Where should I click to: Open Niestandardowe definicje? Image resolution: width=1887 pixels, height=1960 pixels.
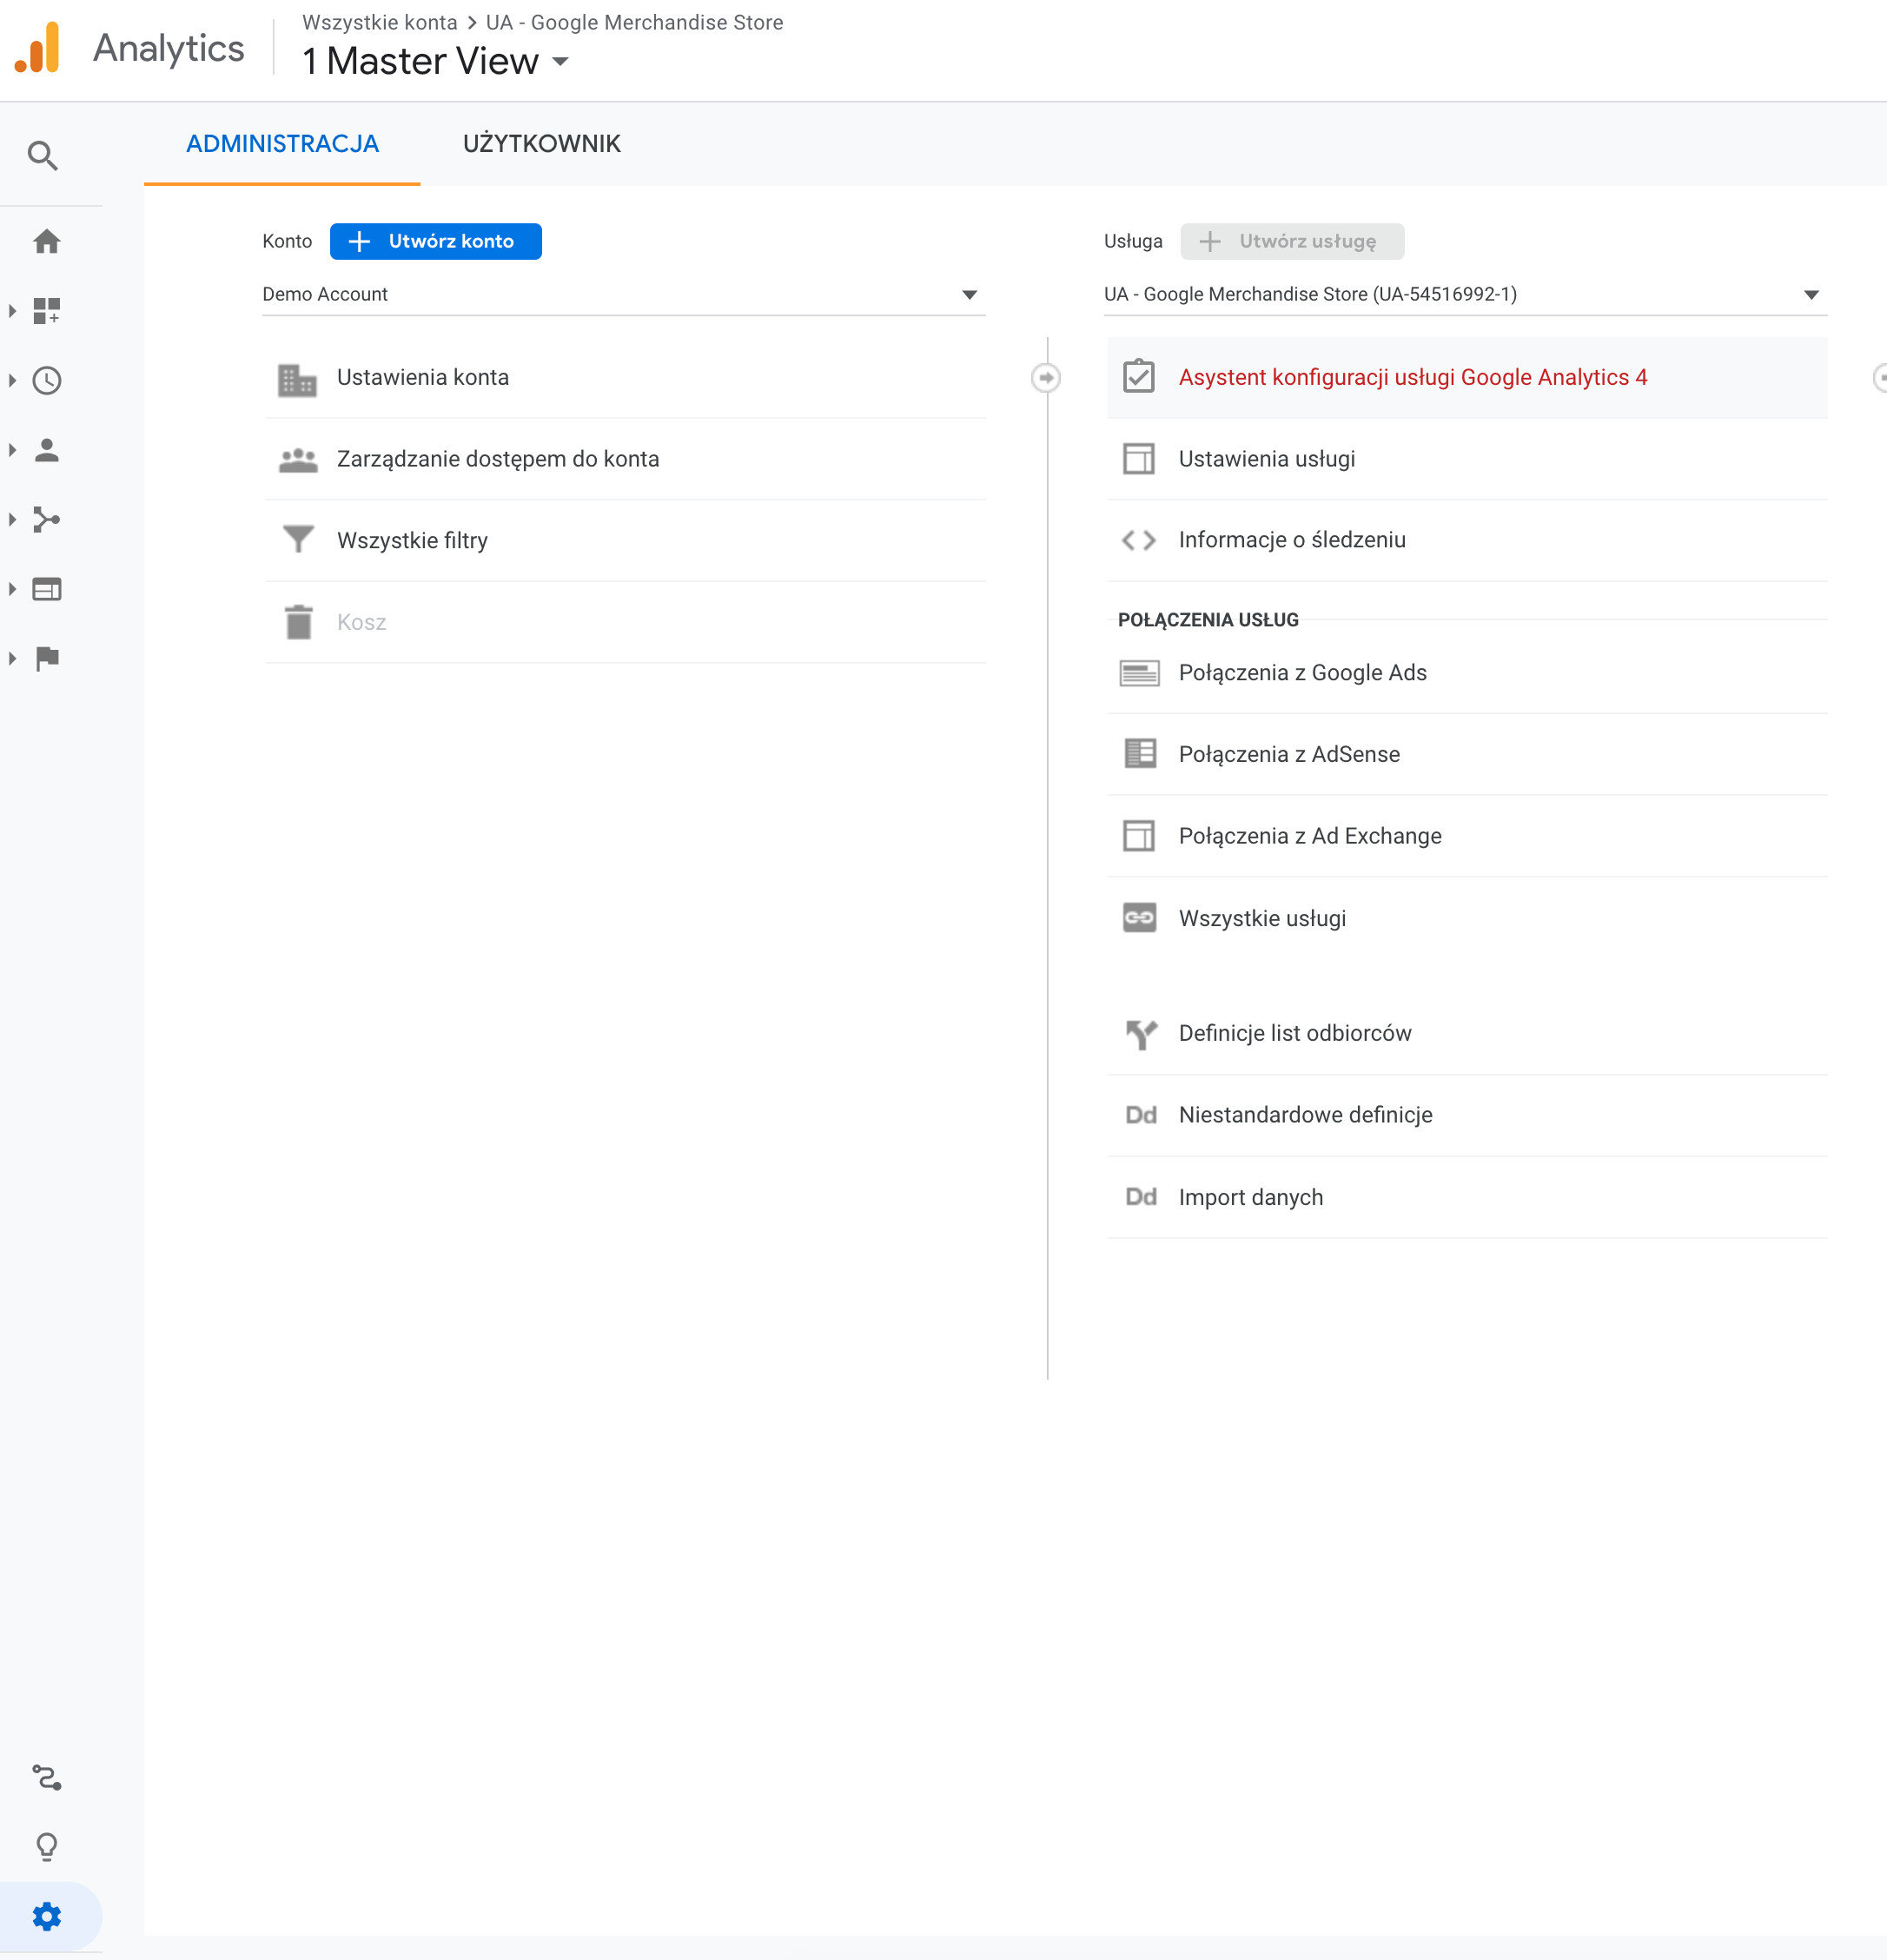(x=1467, y=1115)
